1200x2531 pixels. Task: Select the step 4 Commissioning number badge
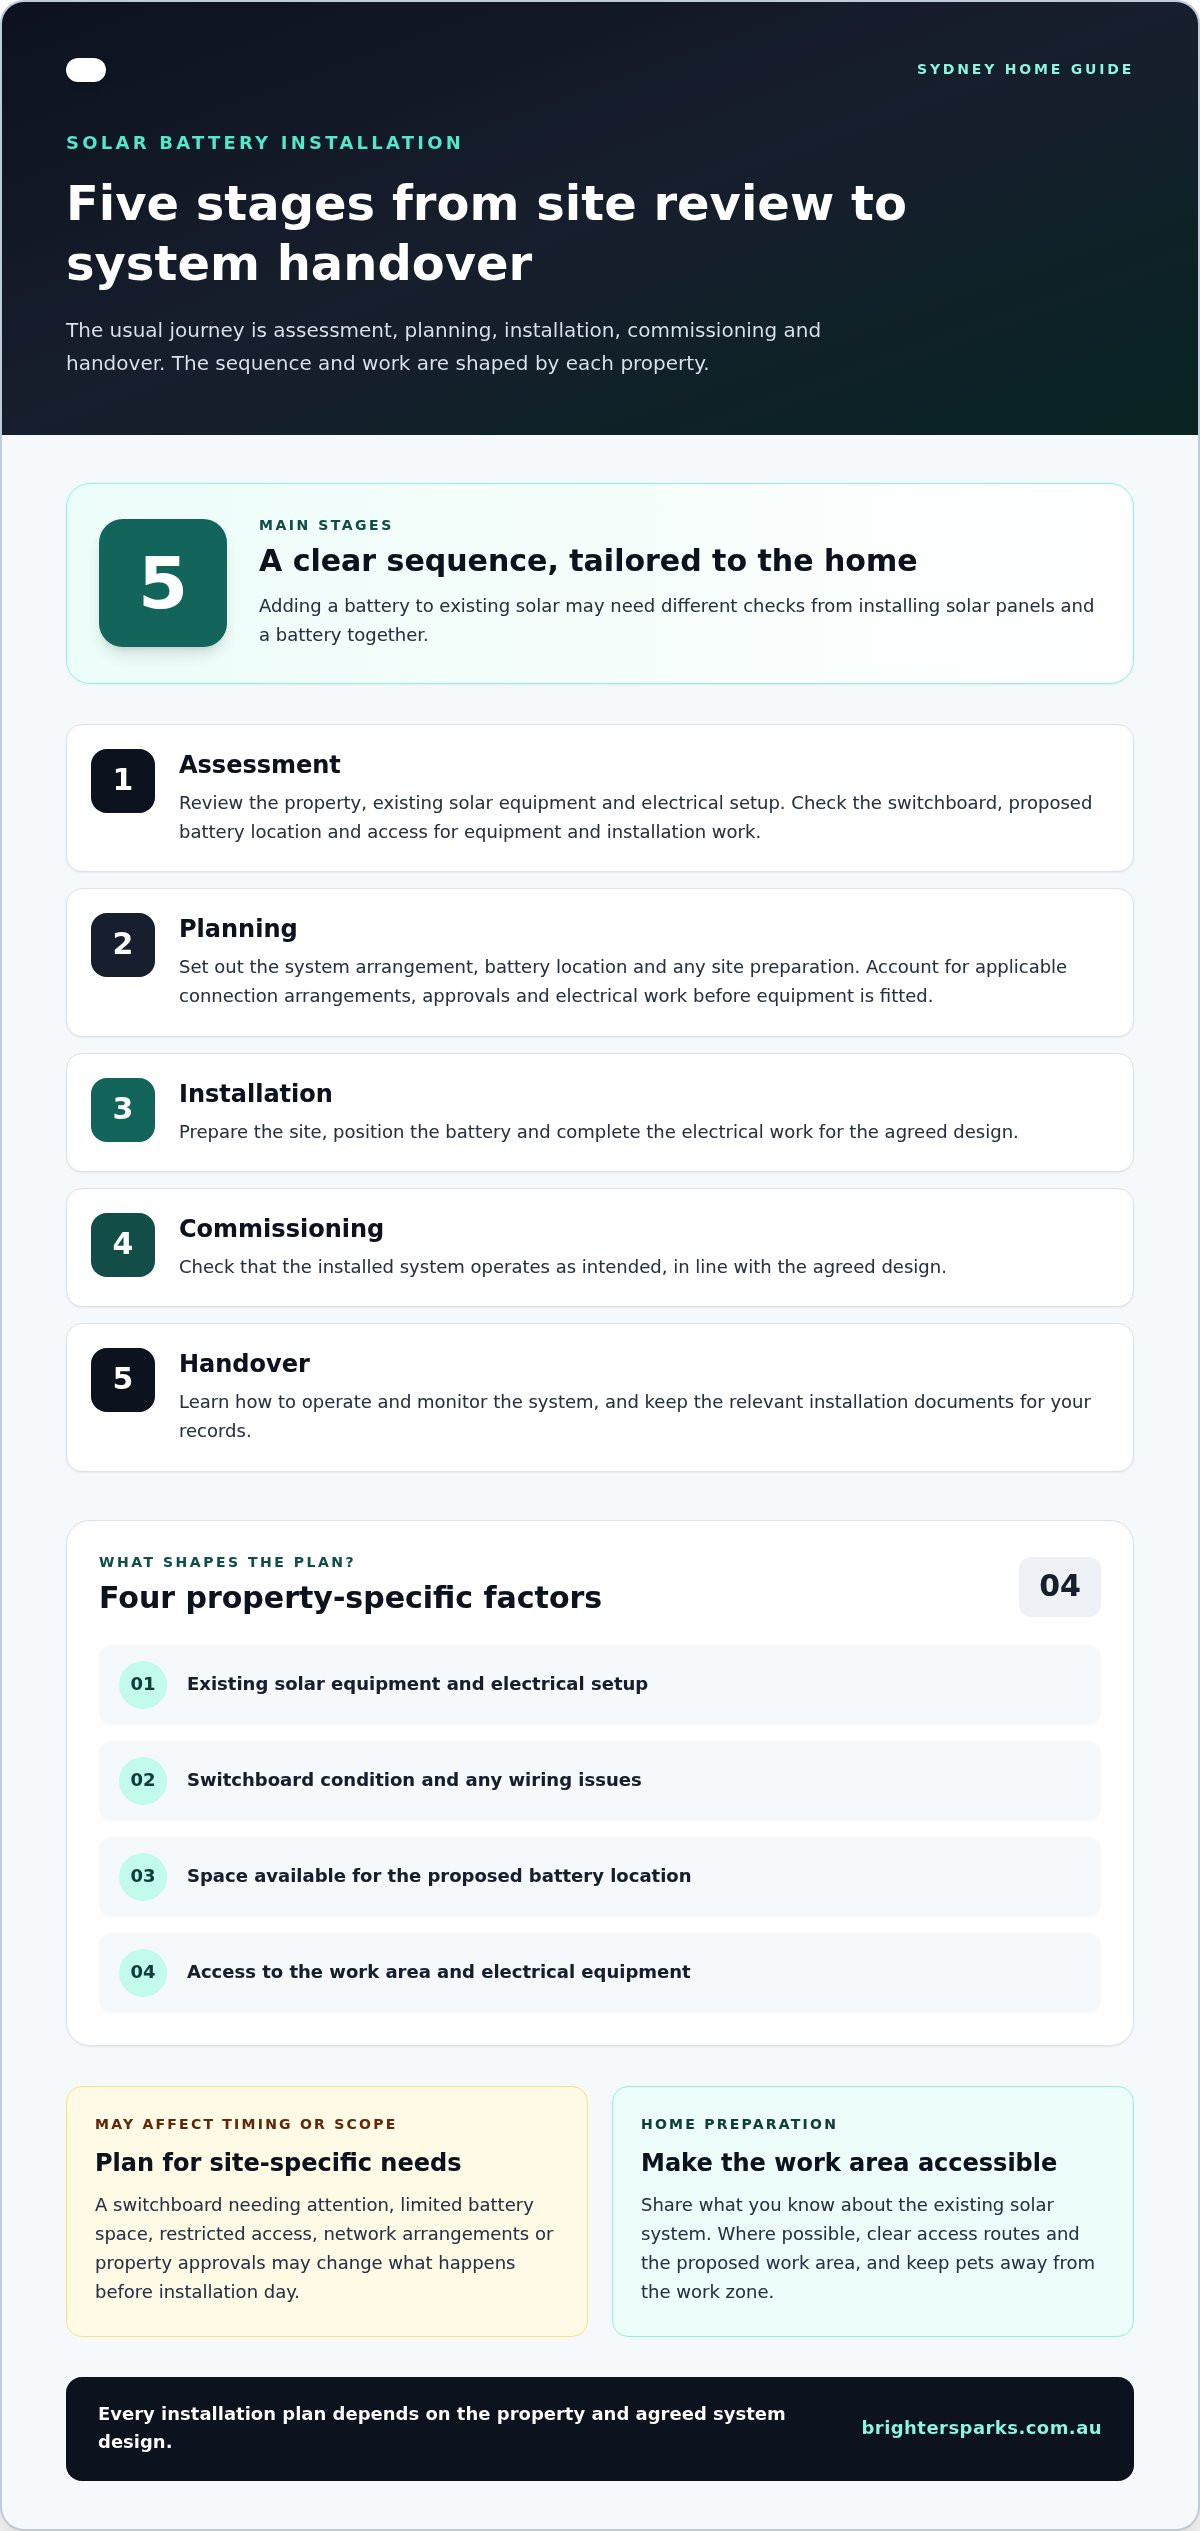click(x=123, y=1245)
